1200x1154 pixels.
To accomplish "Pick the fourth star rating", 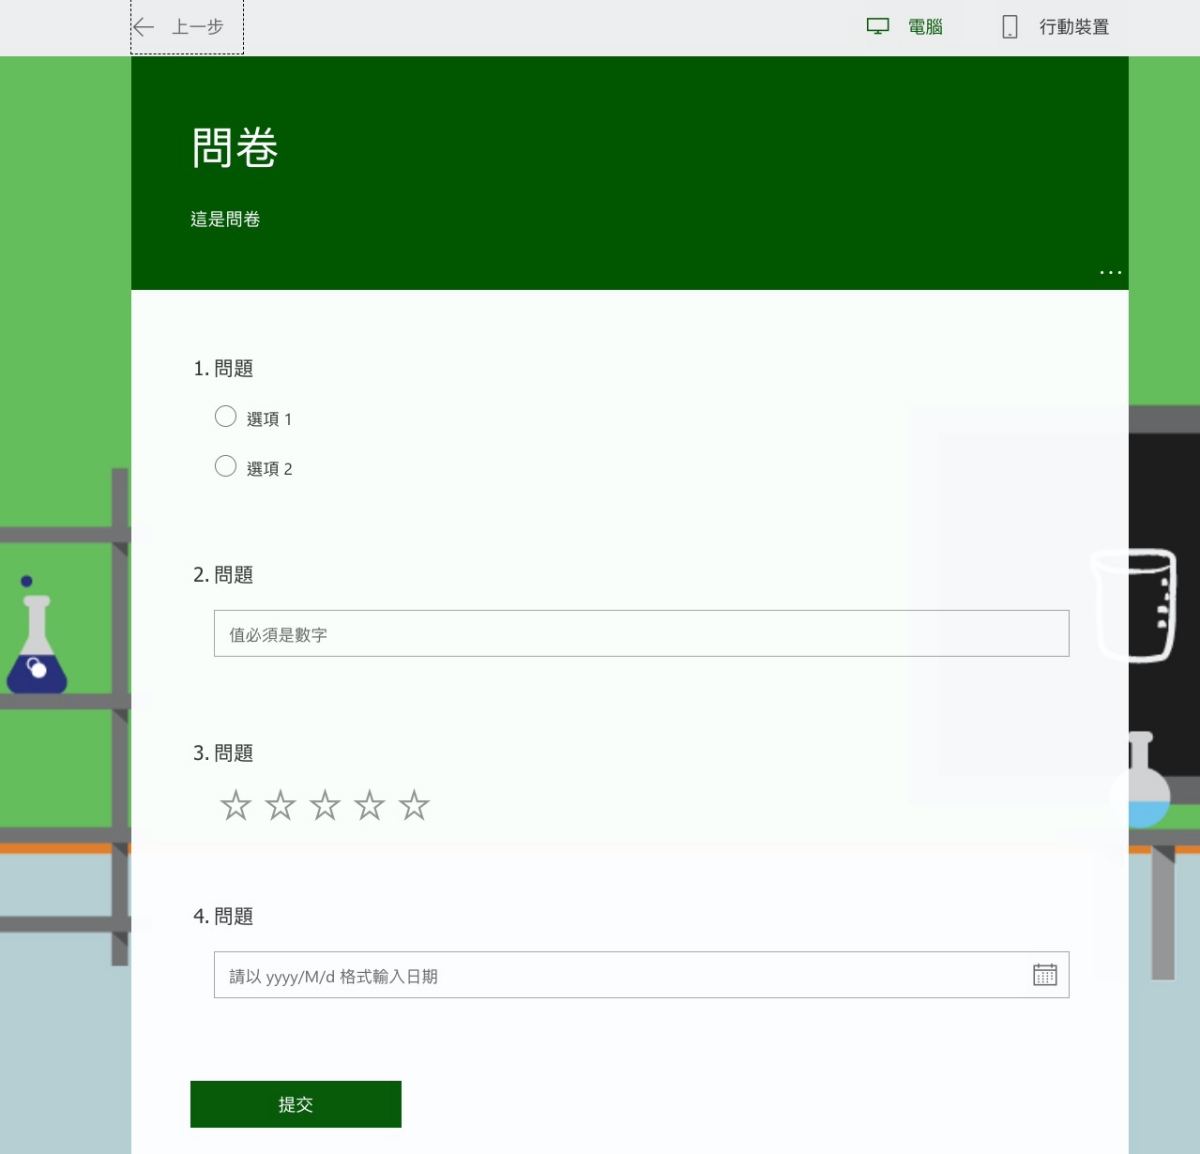I will pos(370,805).
